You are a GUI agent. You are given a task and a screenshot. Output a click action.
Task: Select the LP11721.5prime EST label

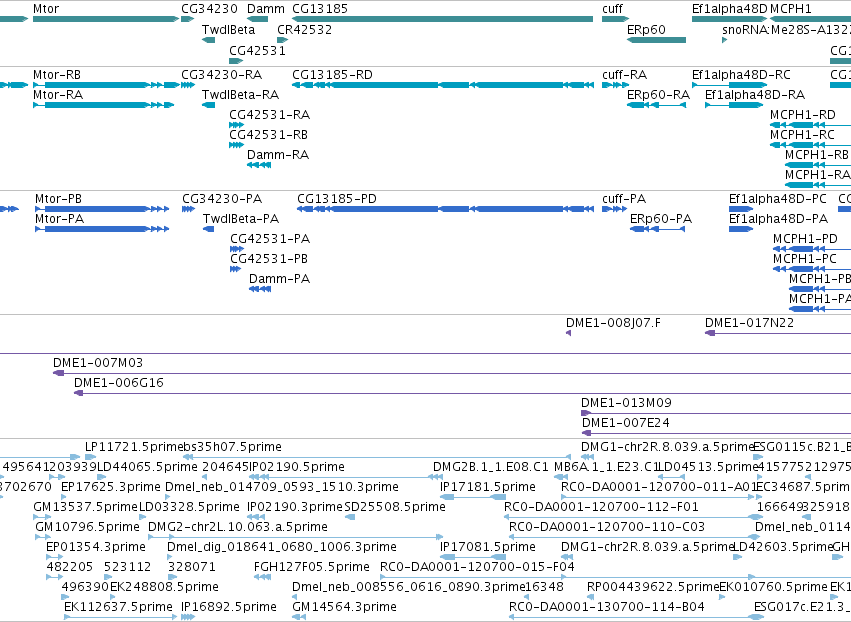coord(134,447)
